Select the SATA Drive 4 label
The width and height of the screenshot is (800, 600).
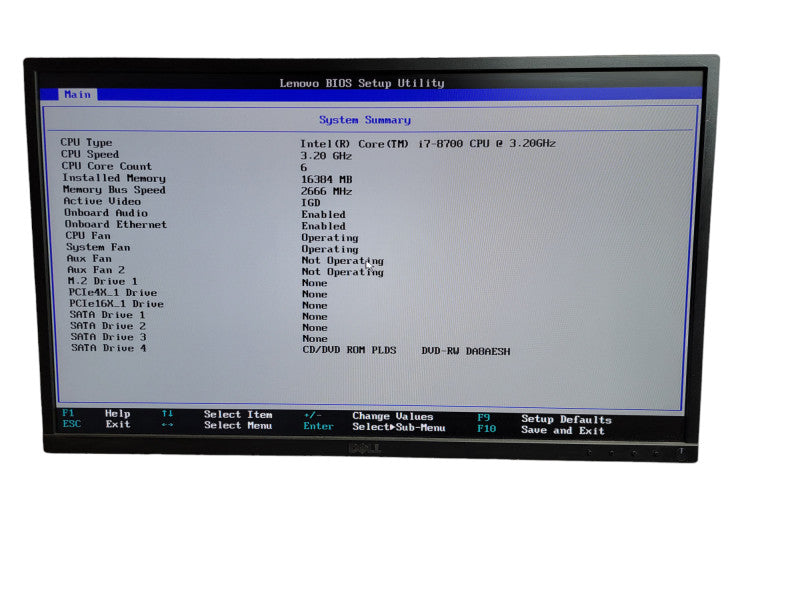pyautogui.click(x=109, y=348)
